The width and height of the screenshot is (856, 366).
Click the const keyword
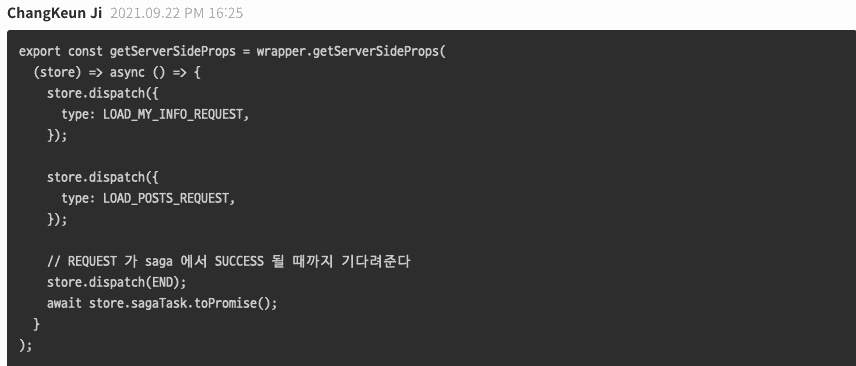click(85, 52)
